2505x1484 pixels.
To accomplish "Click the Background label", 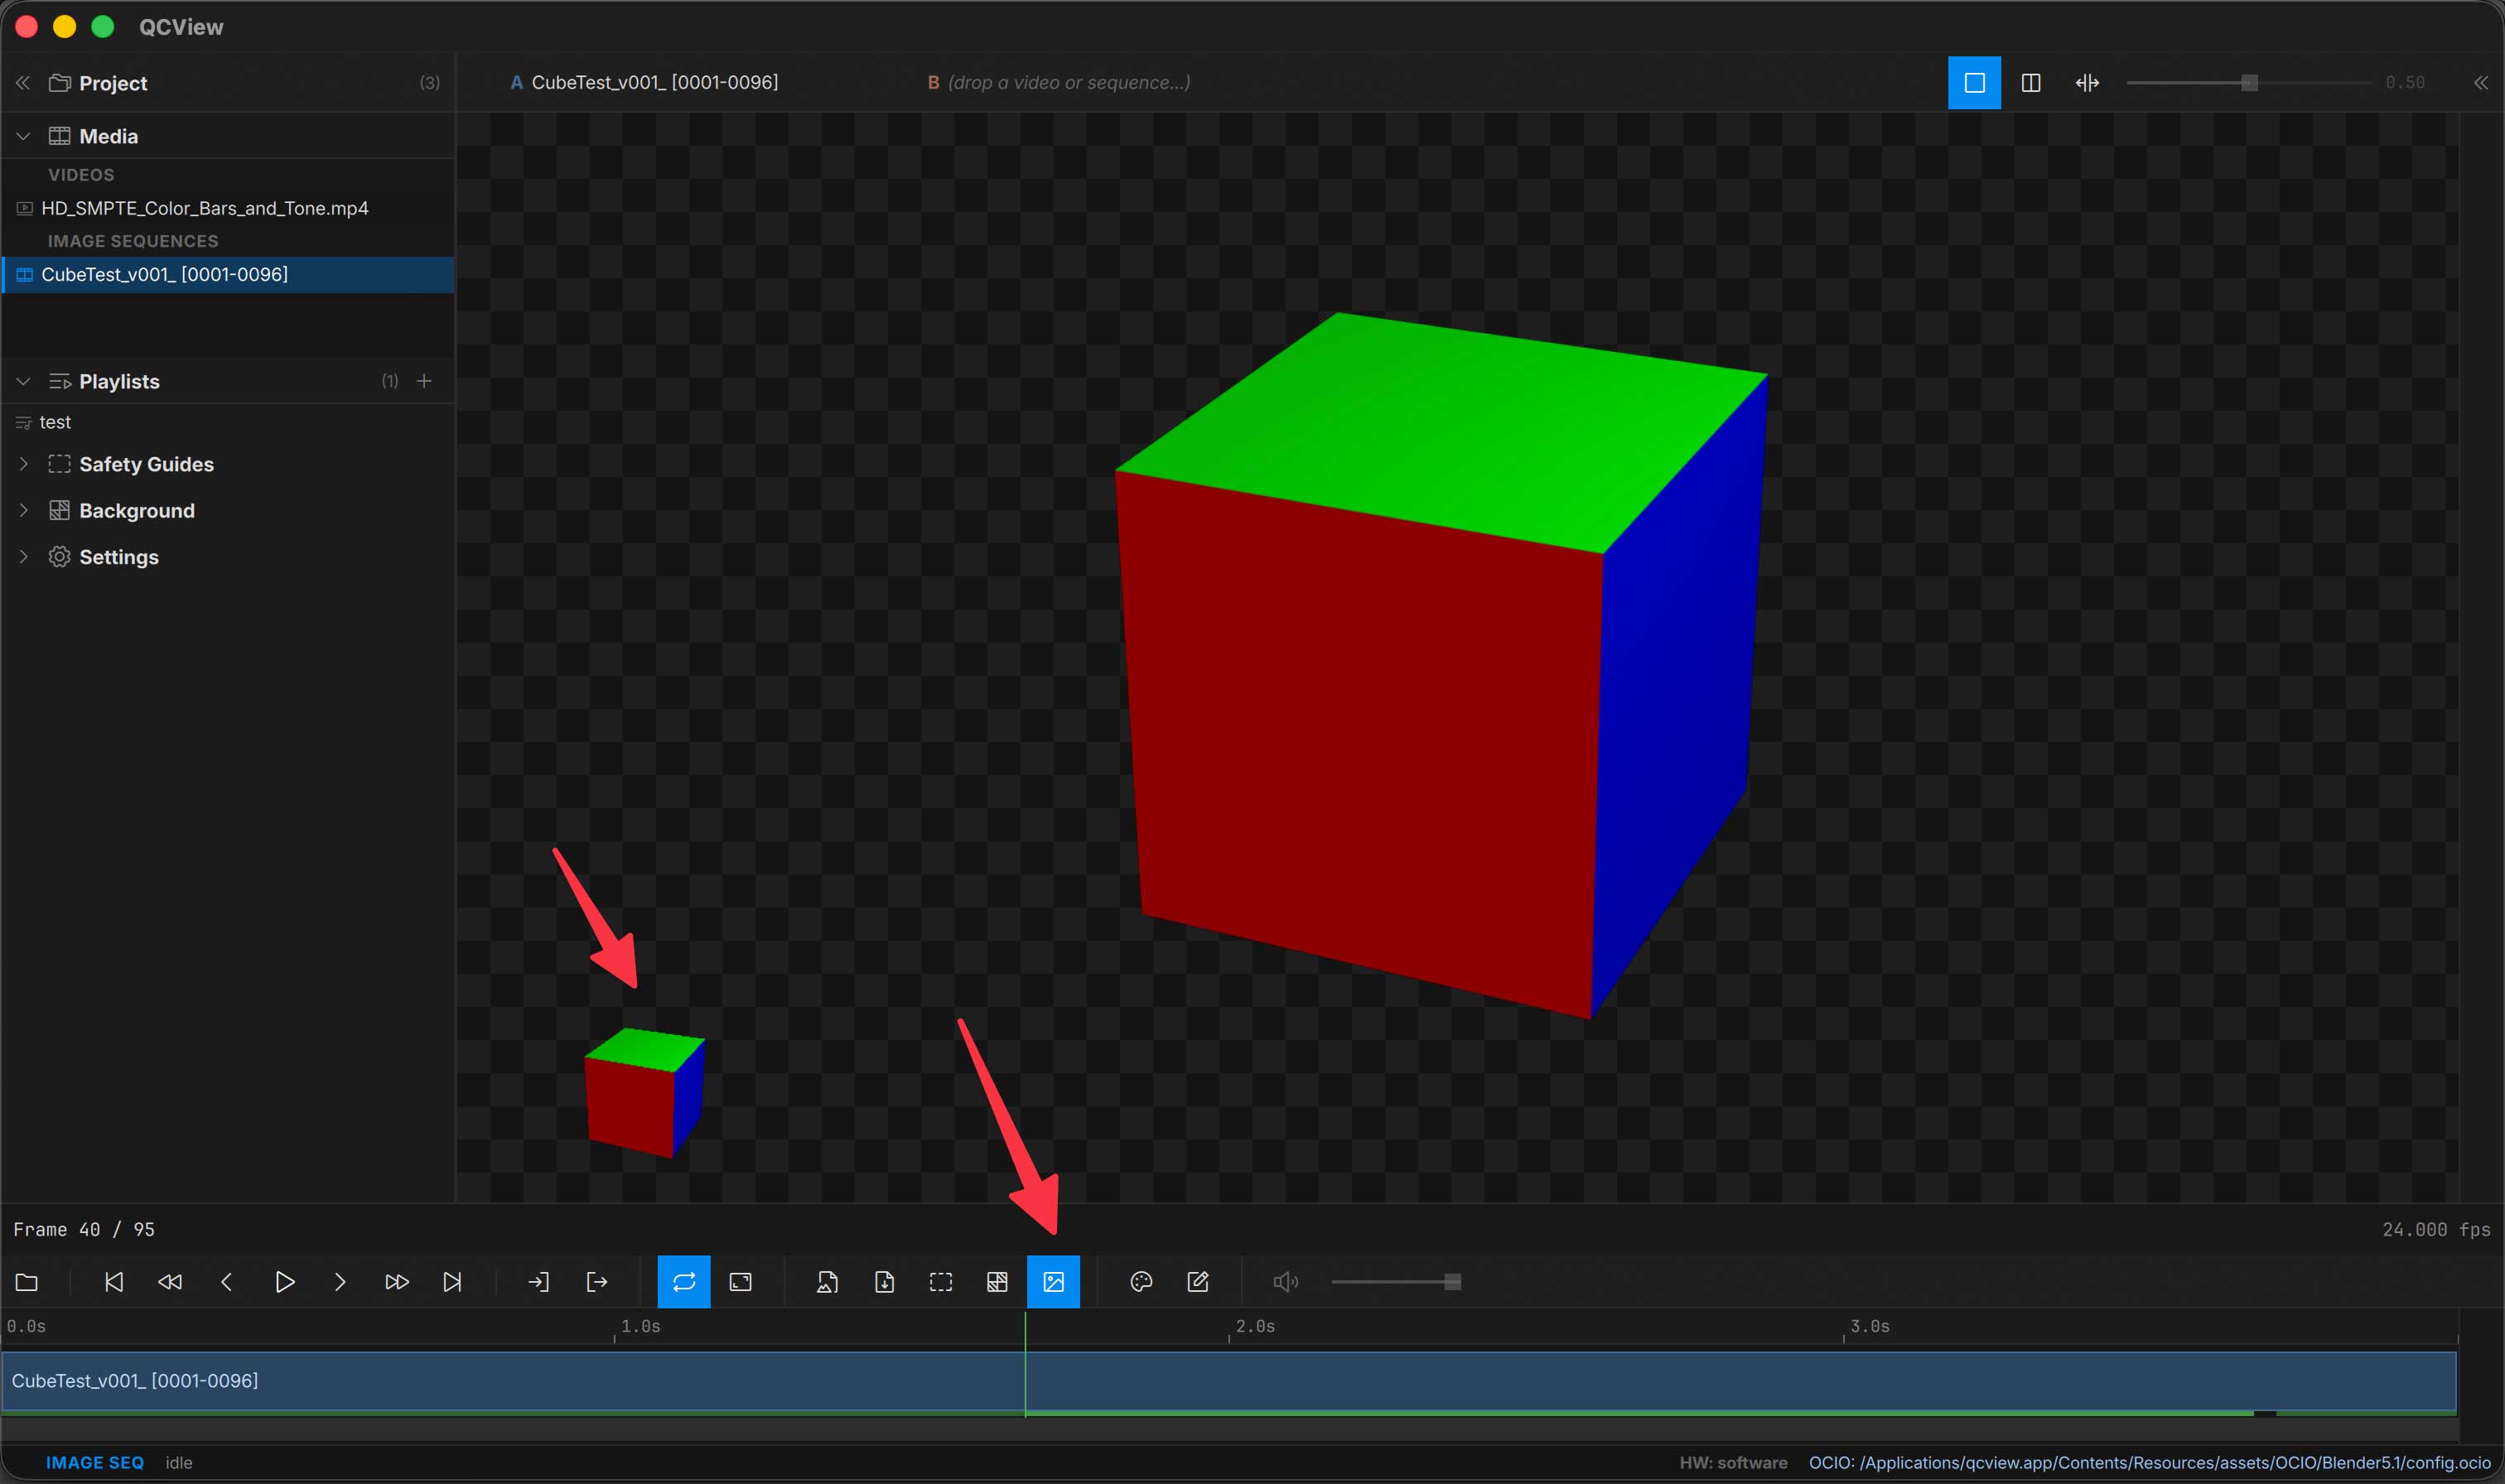I will point(137,510).
